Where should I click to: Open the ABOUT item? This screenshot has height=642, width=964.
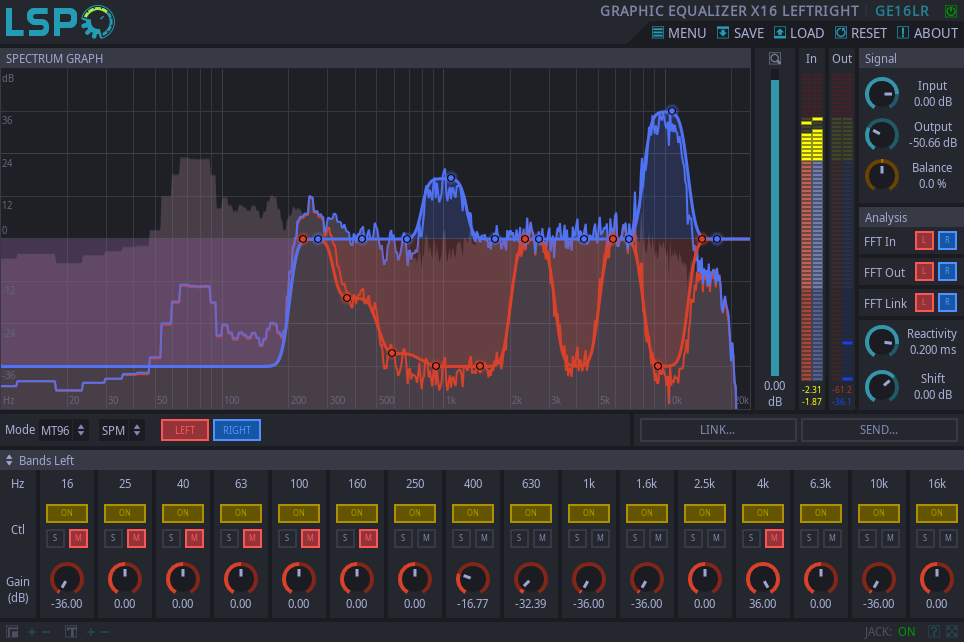(x=927, y=33)
